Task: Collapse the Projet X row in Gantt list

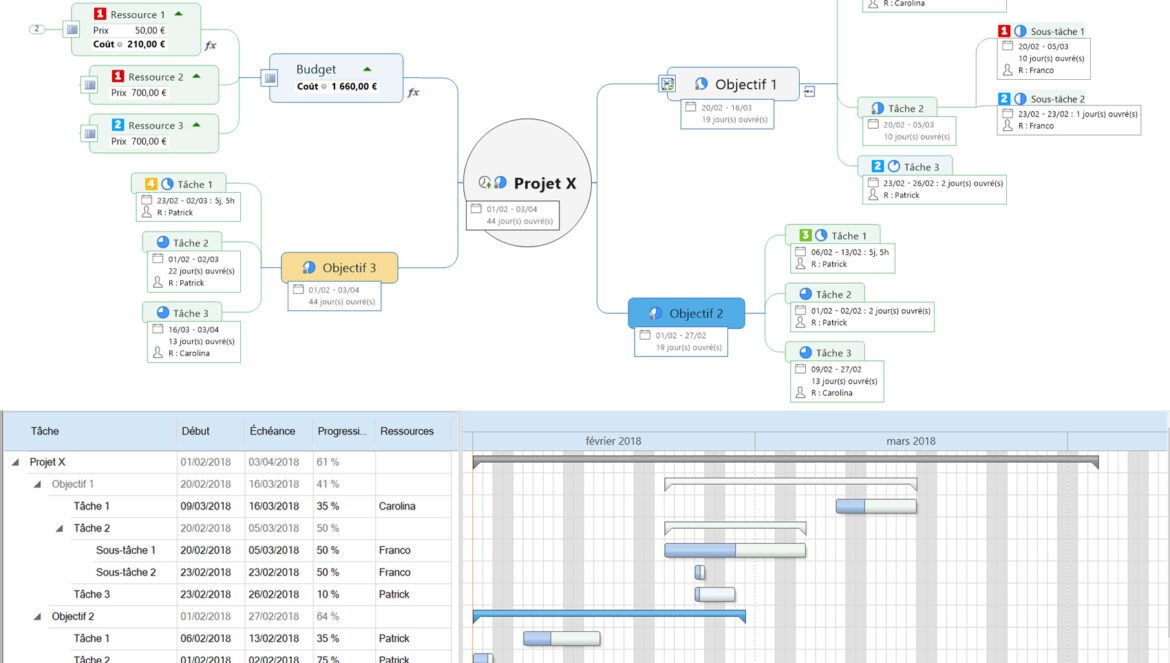Action: coord(15,463)
